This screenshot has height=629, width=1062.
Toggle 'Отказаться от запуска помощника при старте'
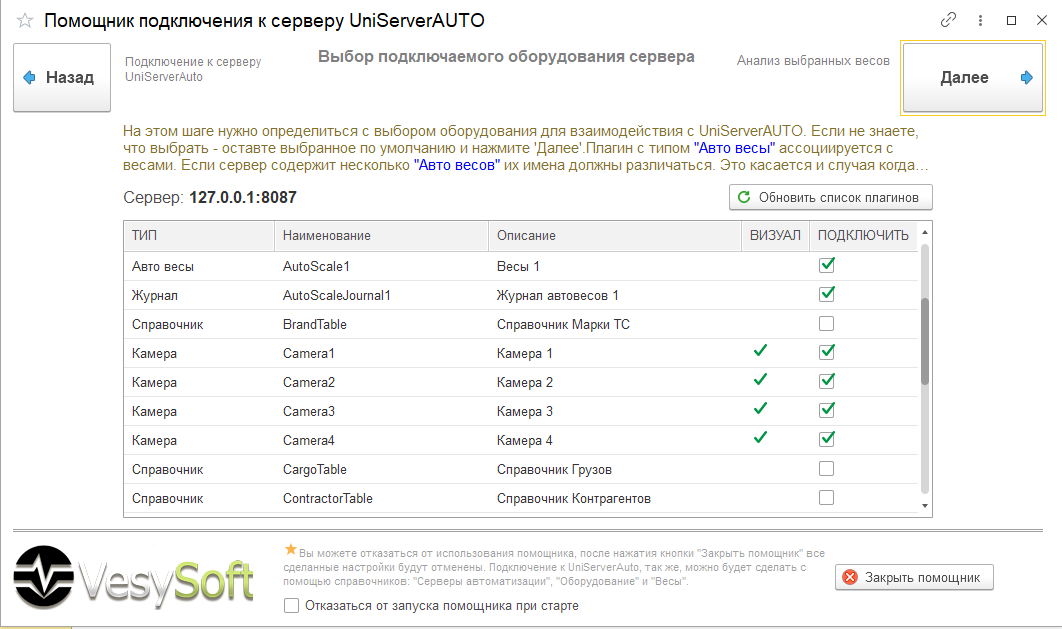click(292, 605)
